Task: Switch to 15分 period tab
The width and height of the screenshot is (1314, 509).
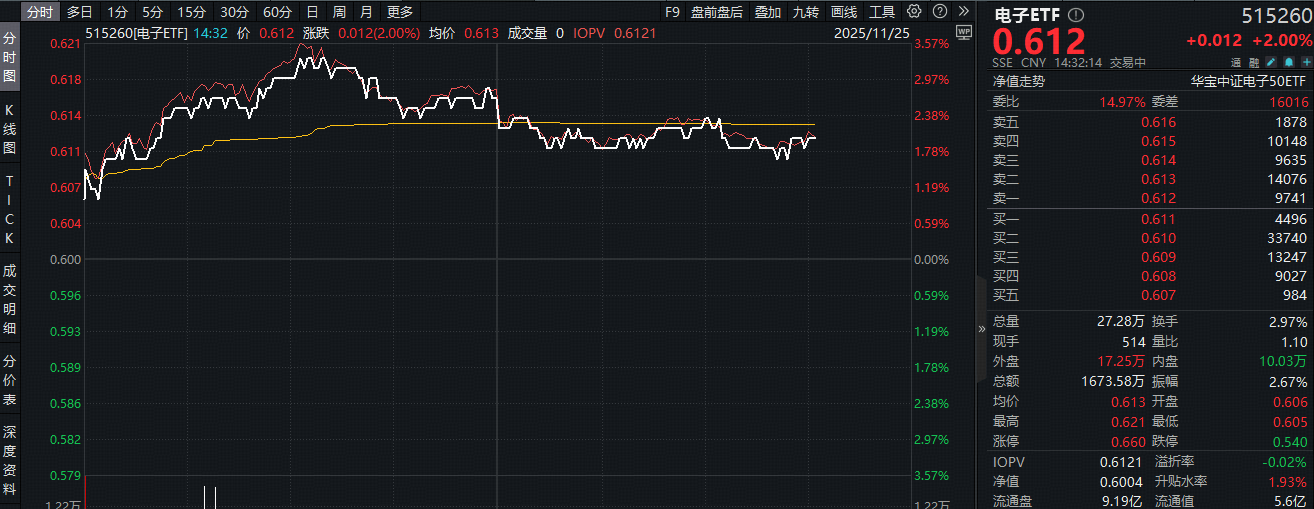Action: [190, 12]
